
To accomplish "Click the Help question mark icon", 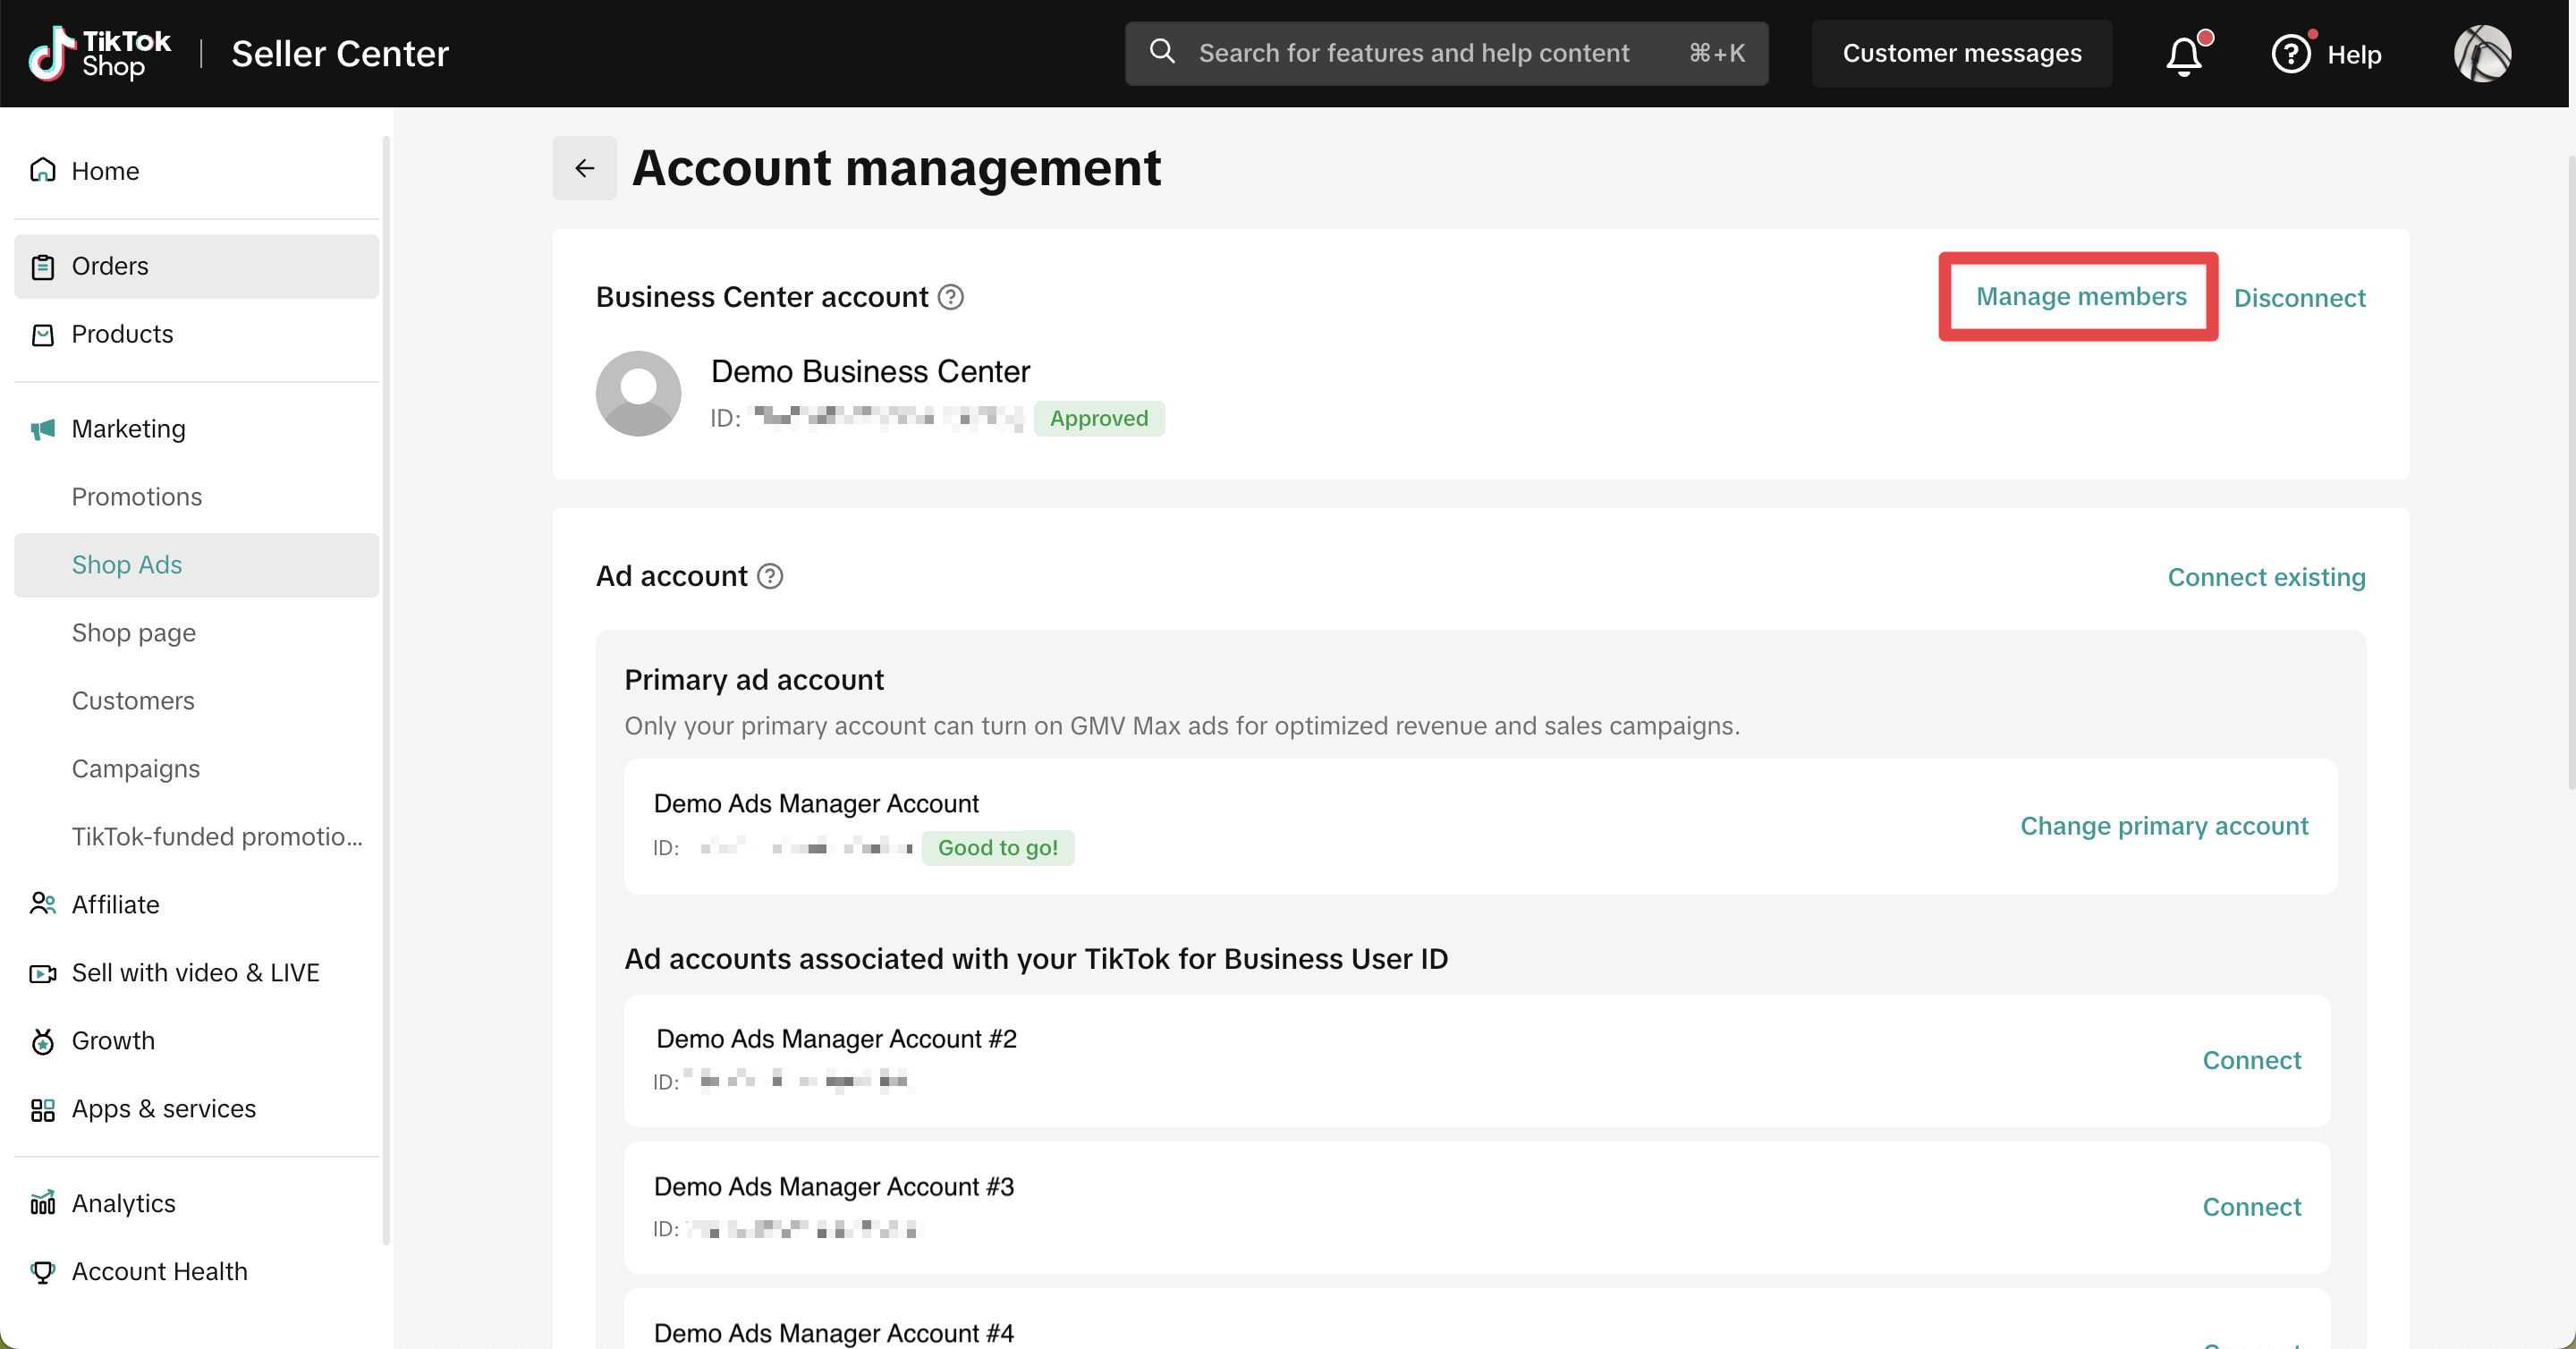I will 2290,54.
